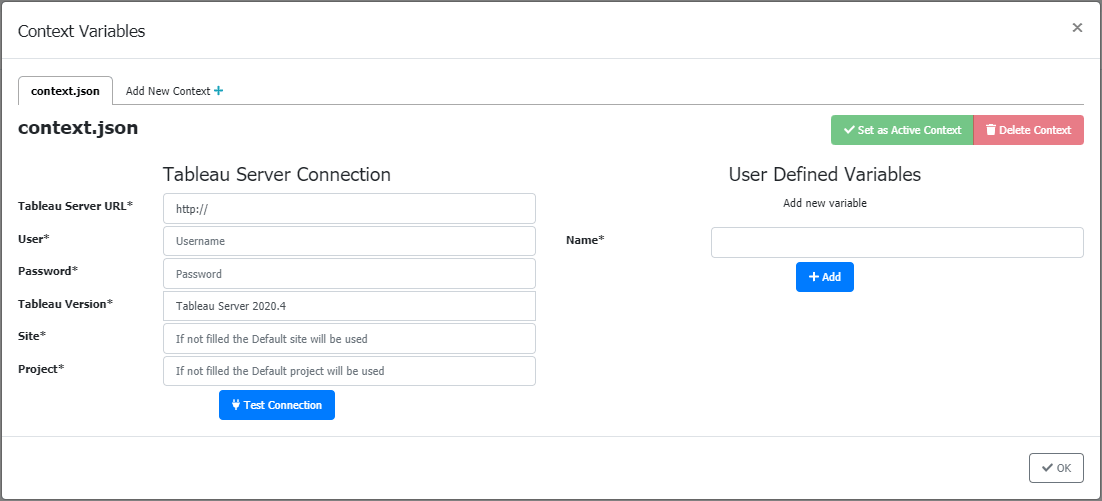Select the Password input box
1102x501 pixels.
click(x=349, y=274)
